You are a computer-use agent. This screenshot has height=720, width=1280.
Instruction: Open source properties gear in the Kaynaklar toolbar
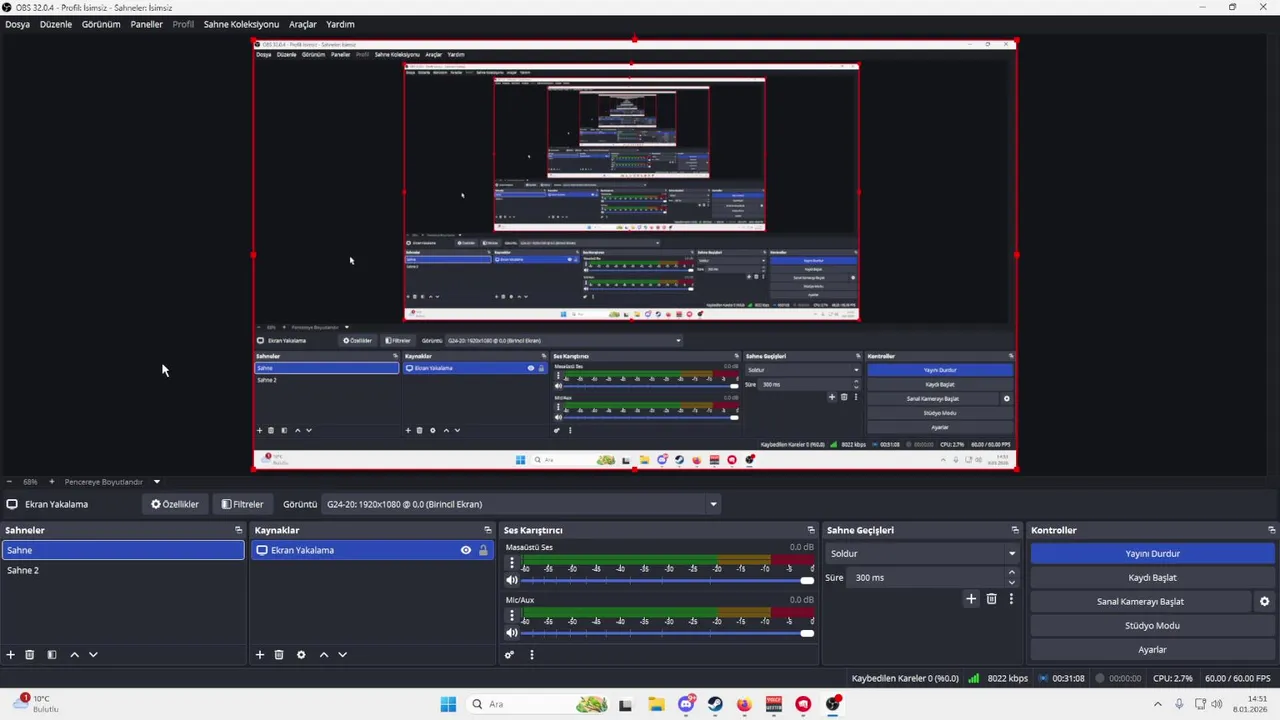[x=301, y=655]
